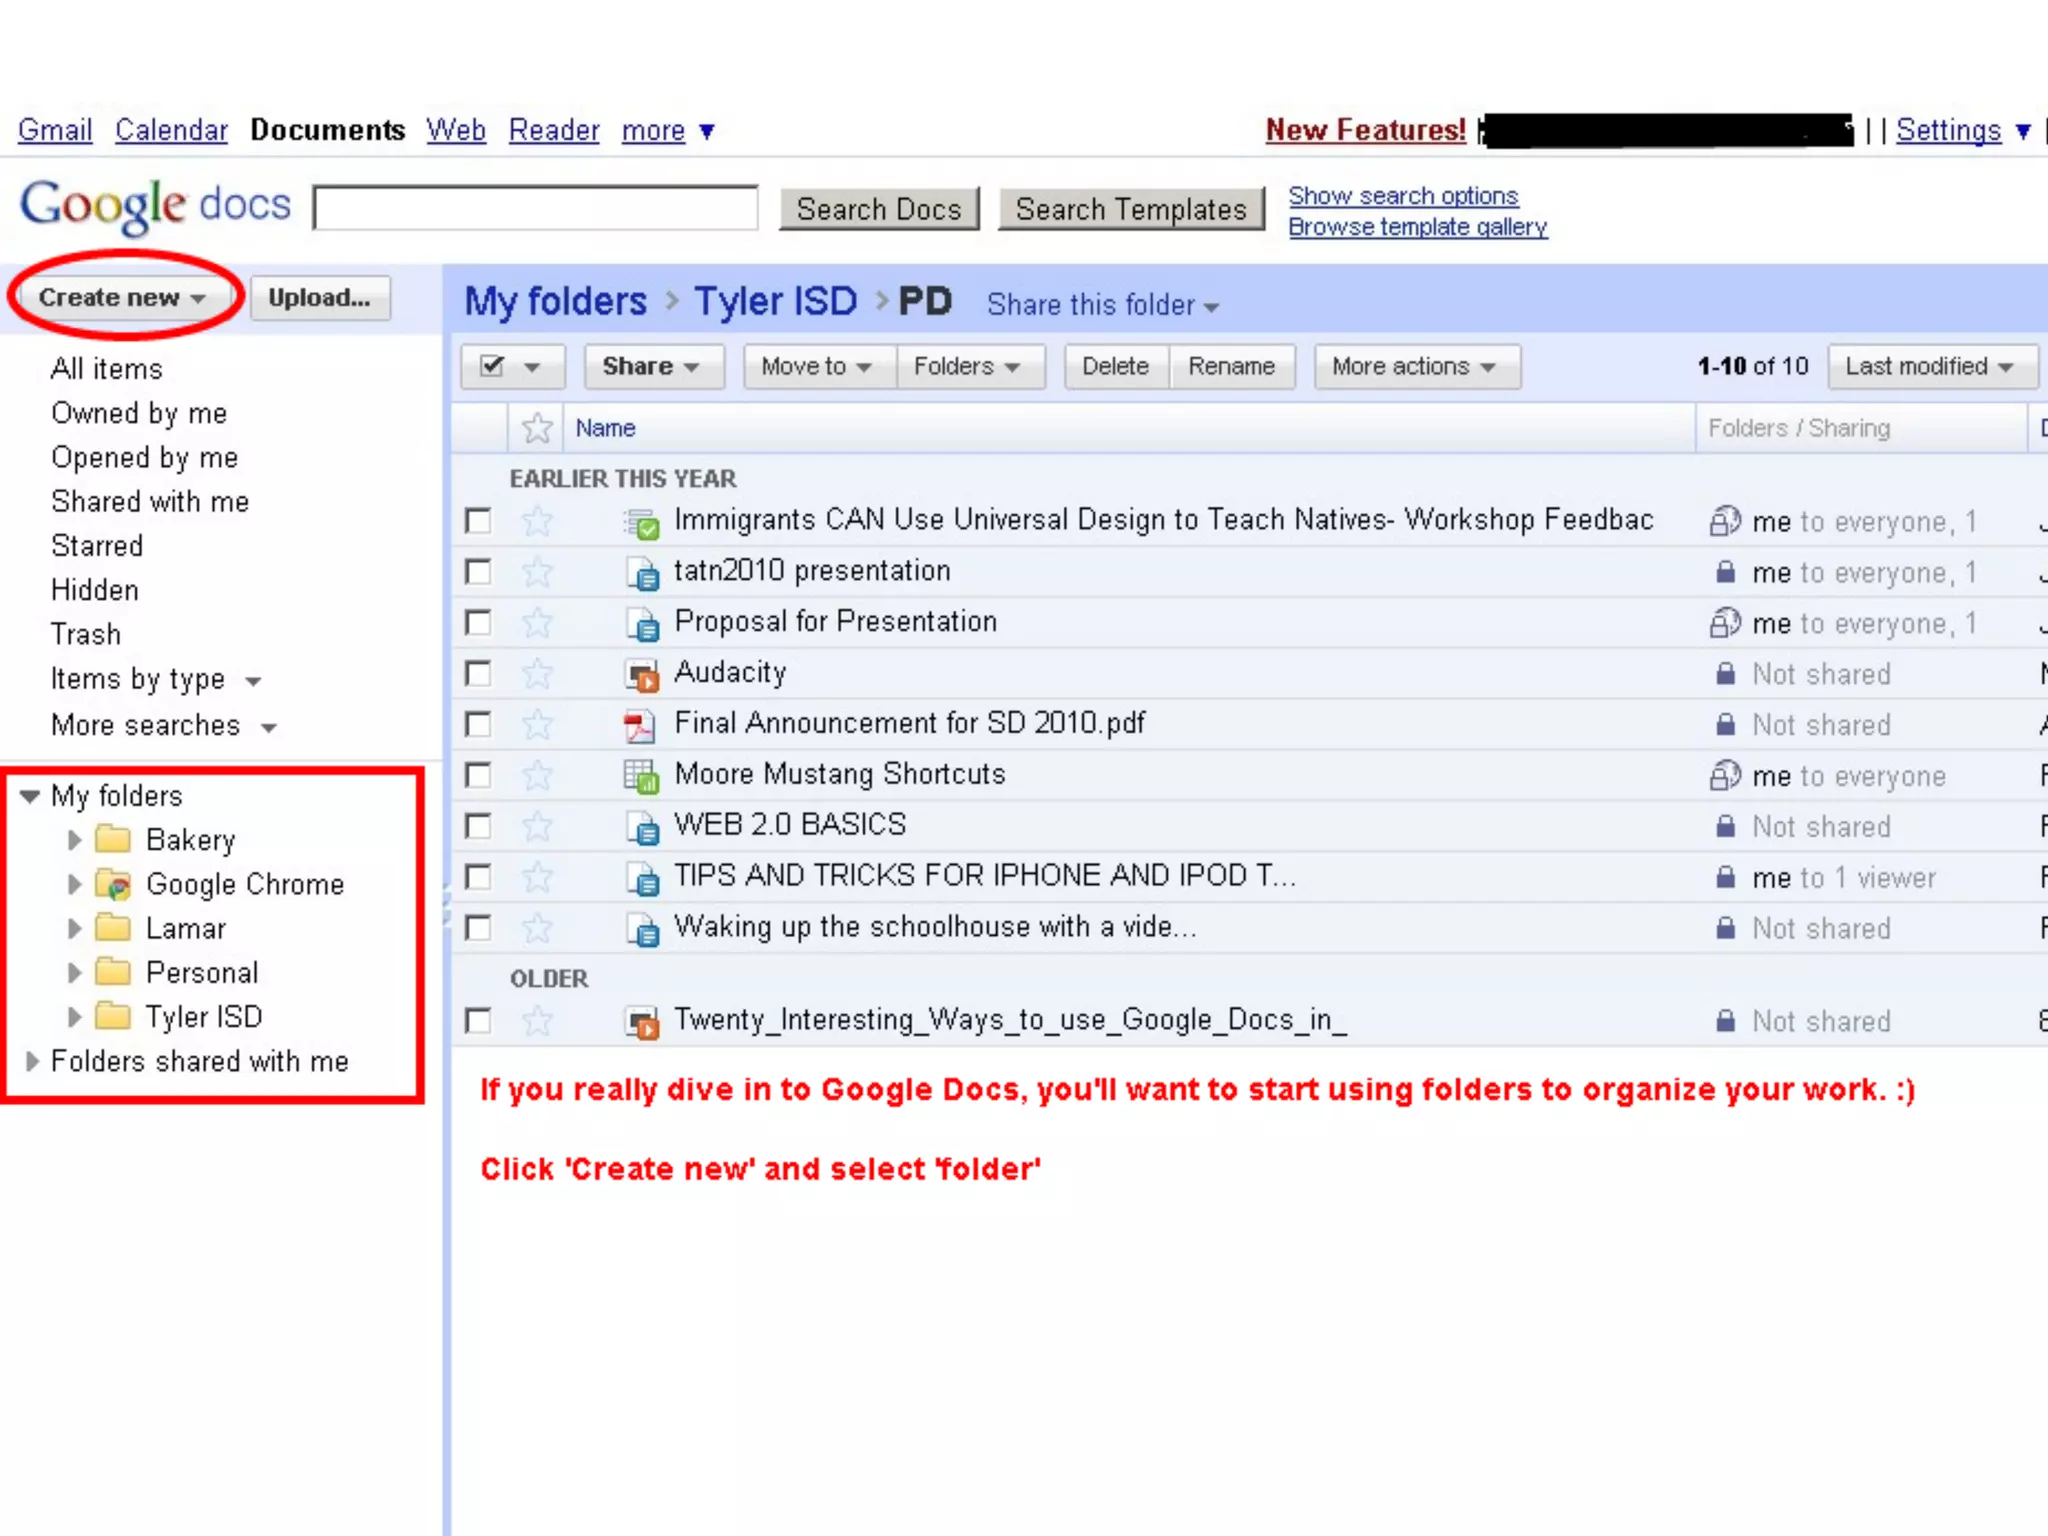This screenshot has height=1536, width=2048.
Task: Click the PDF icon for Final Announcement
Action: tap(639, 725)
